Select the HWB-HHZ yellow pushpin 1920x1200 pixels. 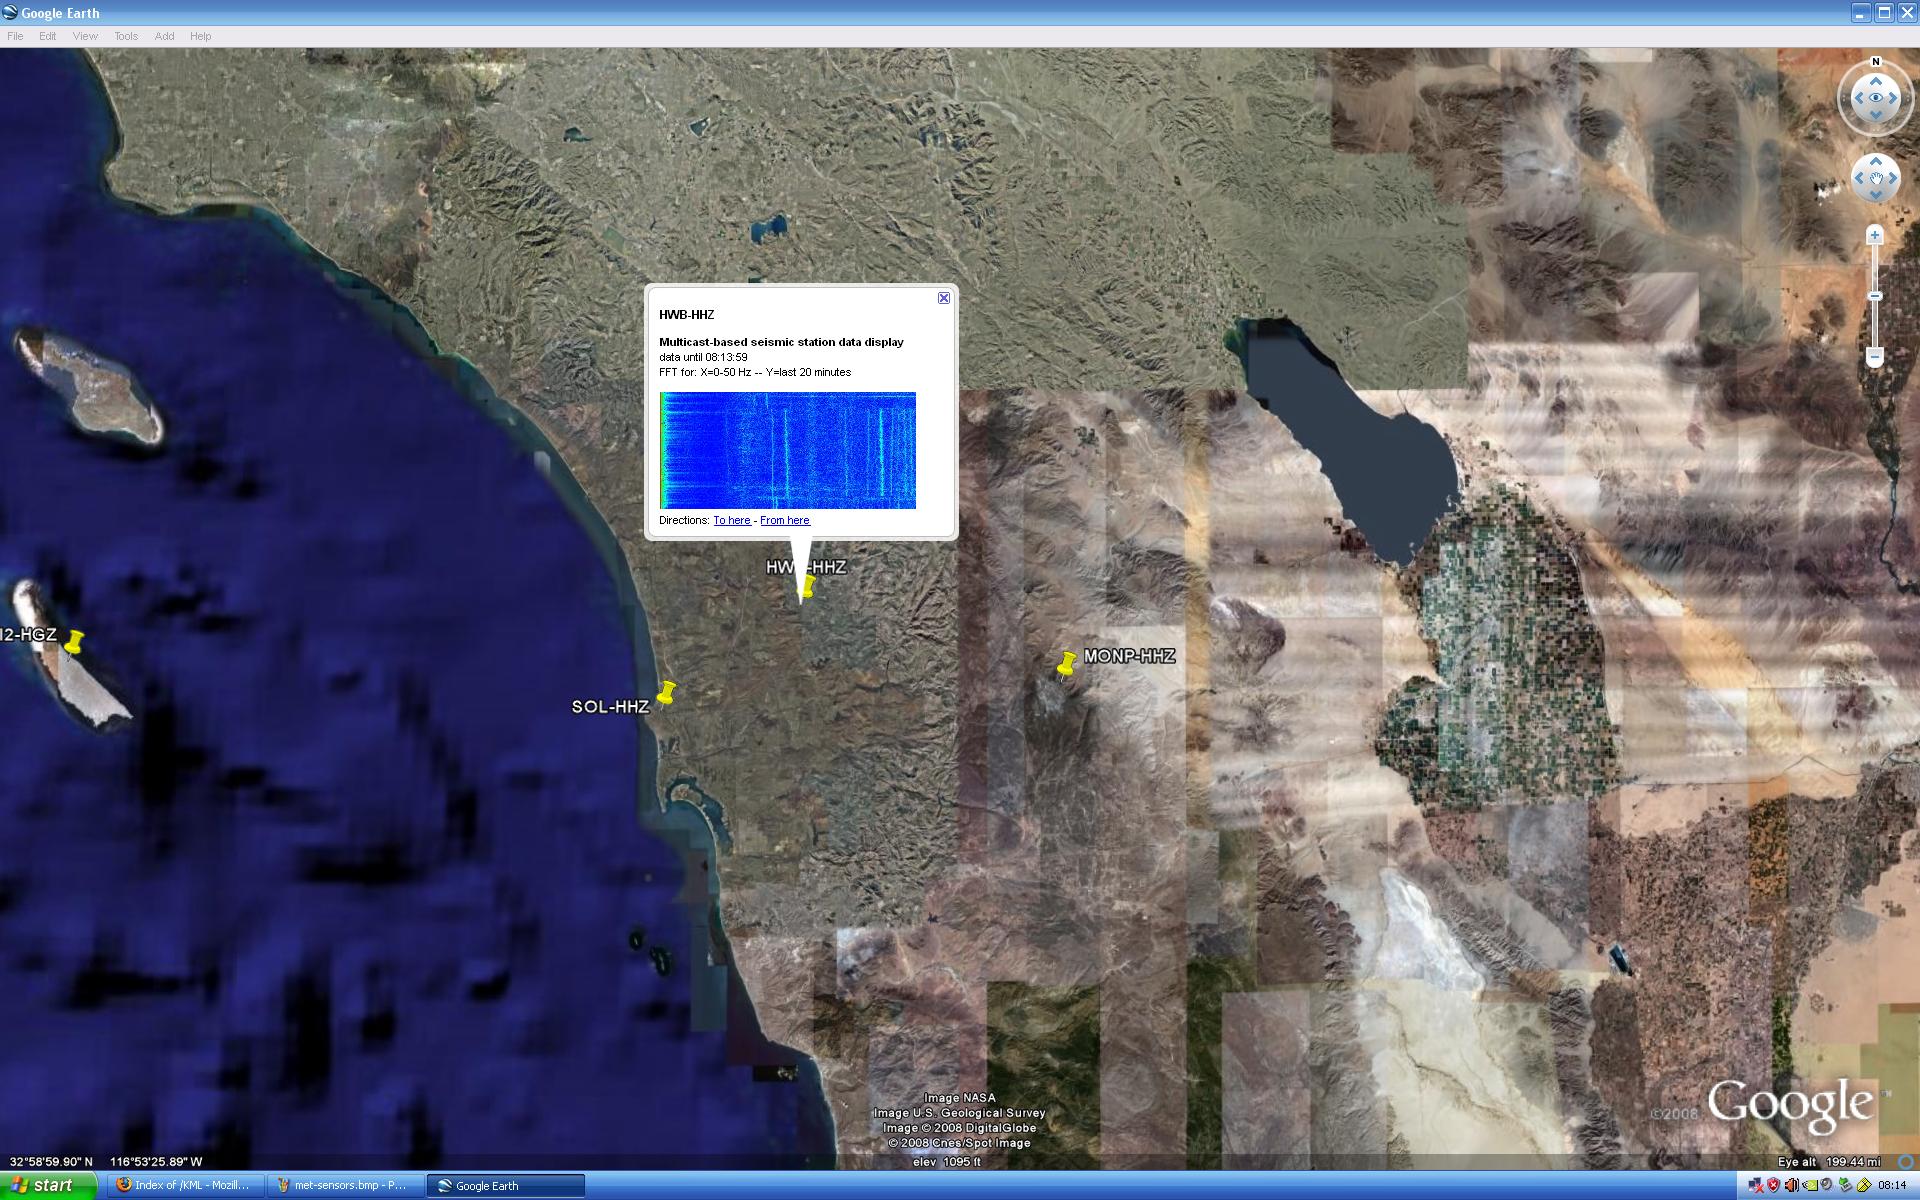[x=806, y=586]
